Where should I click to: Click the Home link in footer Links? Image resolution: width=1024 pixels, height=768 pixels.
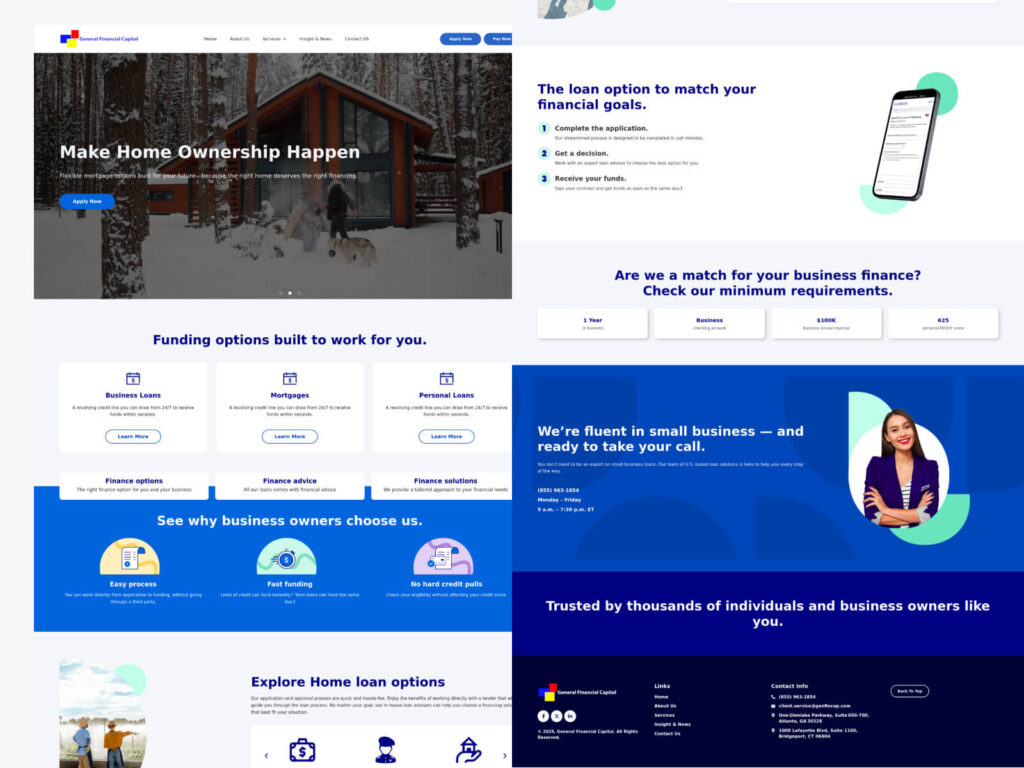pos(662,697)
